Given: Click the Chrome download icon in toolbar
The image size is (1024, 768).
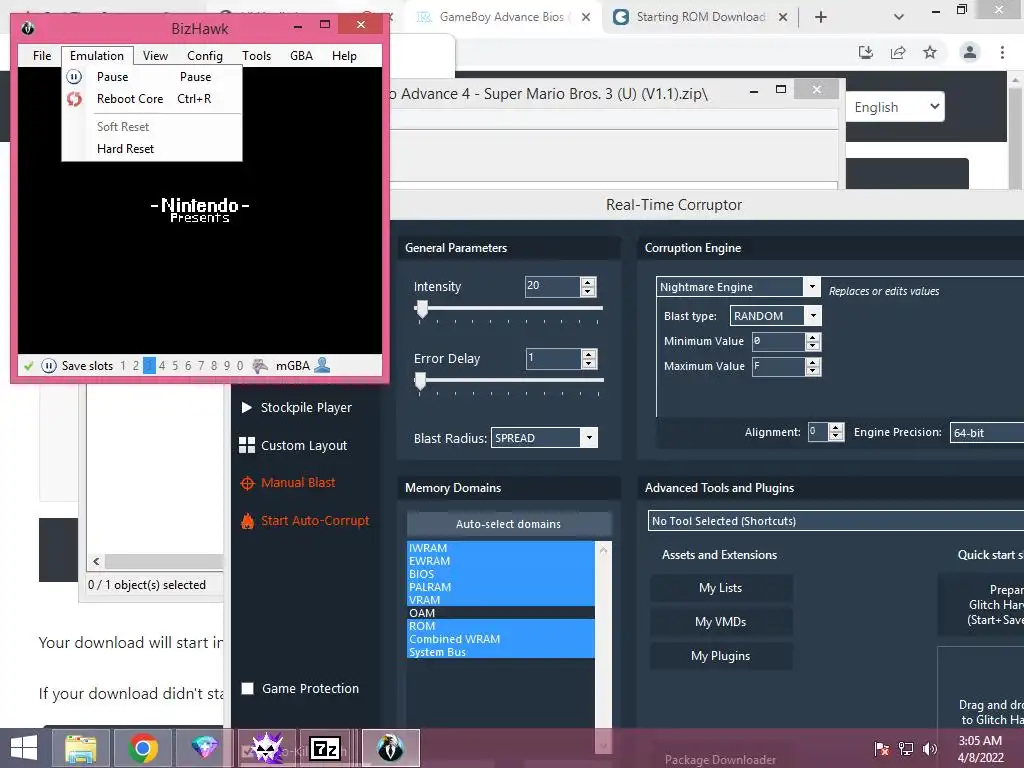Looking at the screenshot, I should (x=866, y=53).
